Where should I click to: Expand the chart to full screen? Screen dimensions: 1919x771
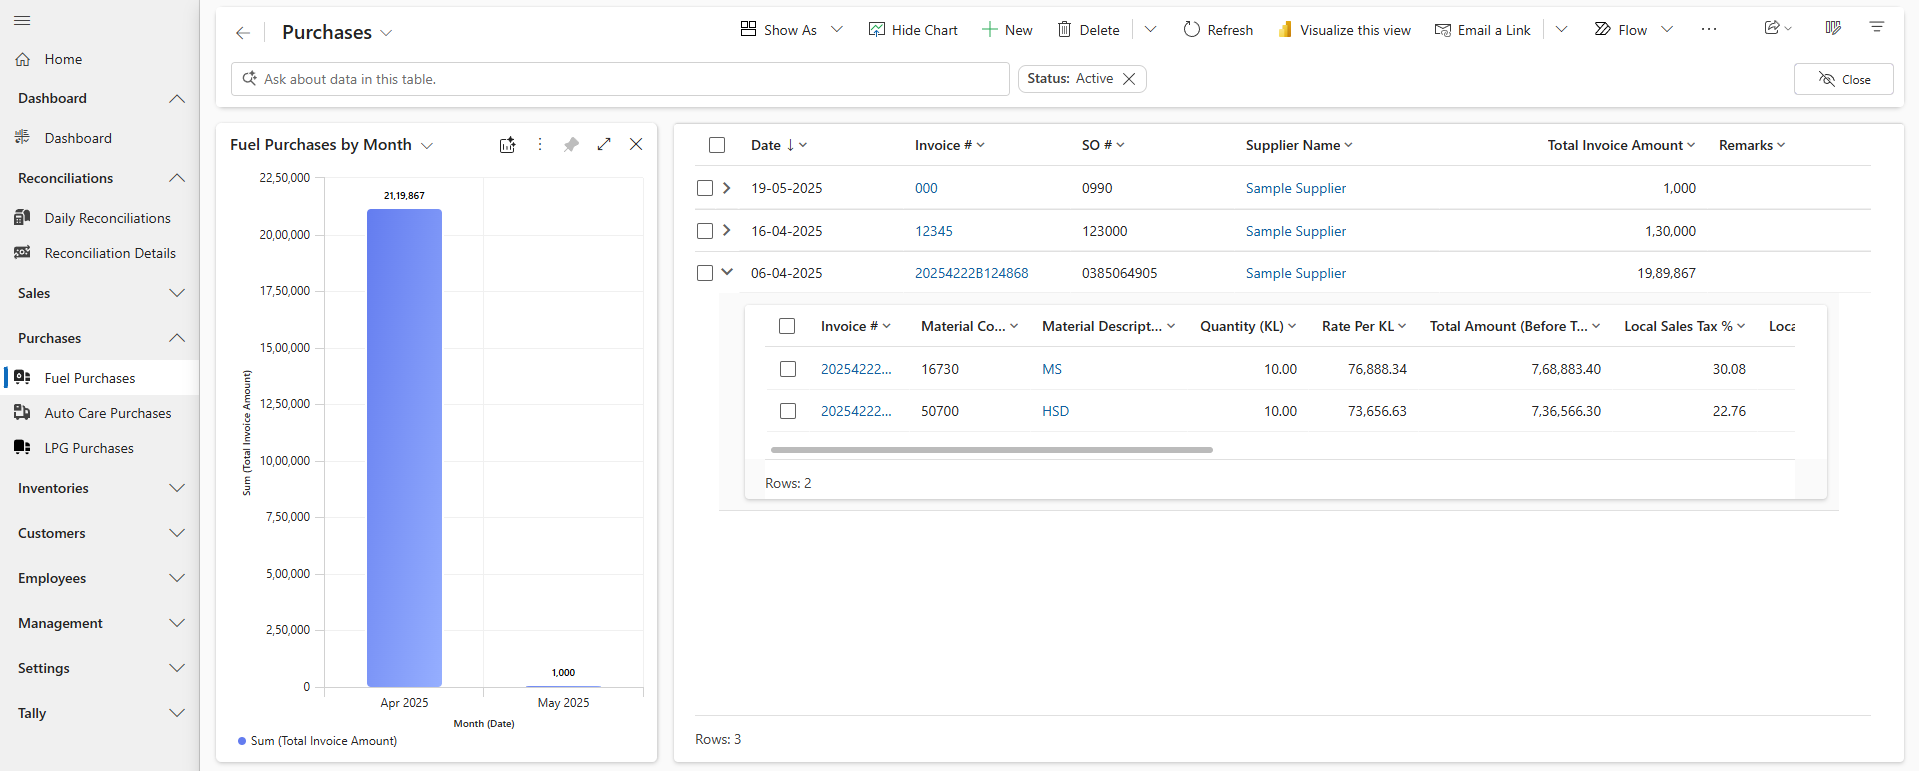pyautogui.click(x=604, y=145)
